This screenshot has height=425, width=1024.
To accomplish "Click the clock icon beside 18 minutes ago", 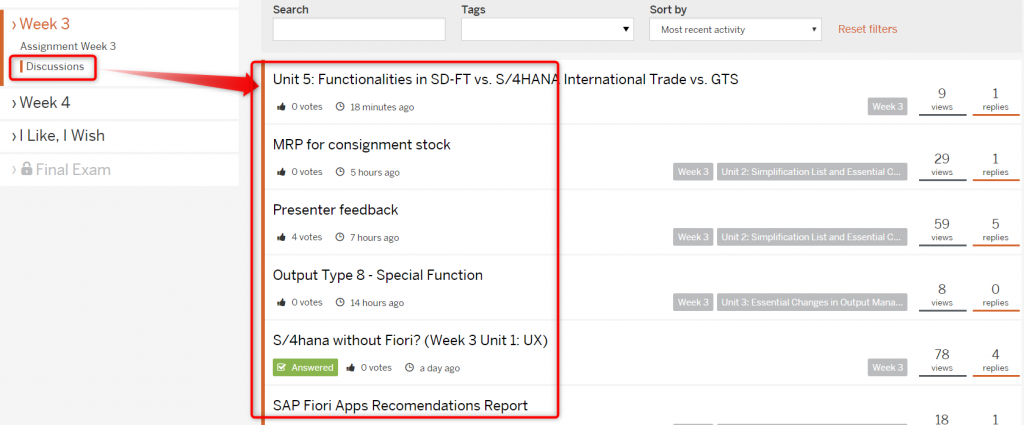I will [340, 107].
